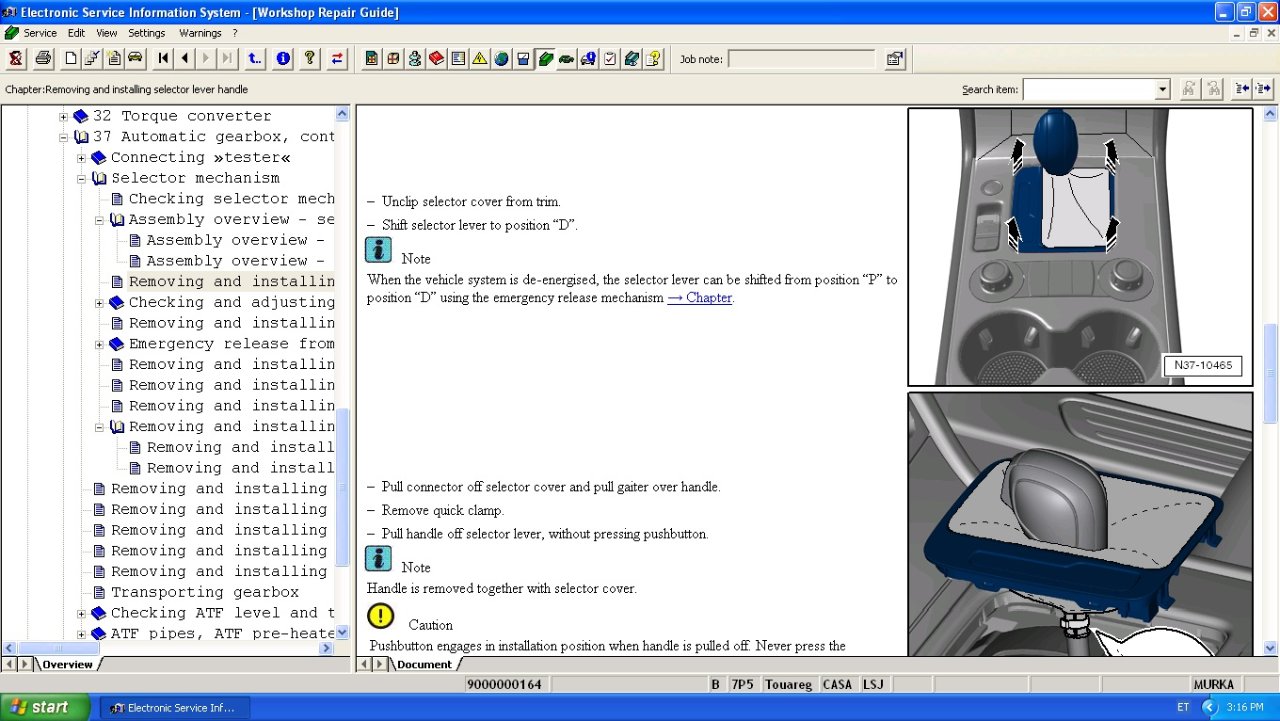Viewport: 1280px width, 721px height.
Task: Click the Job note input field
Action: point(801,60)
